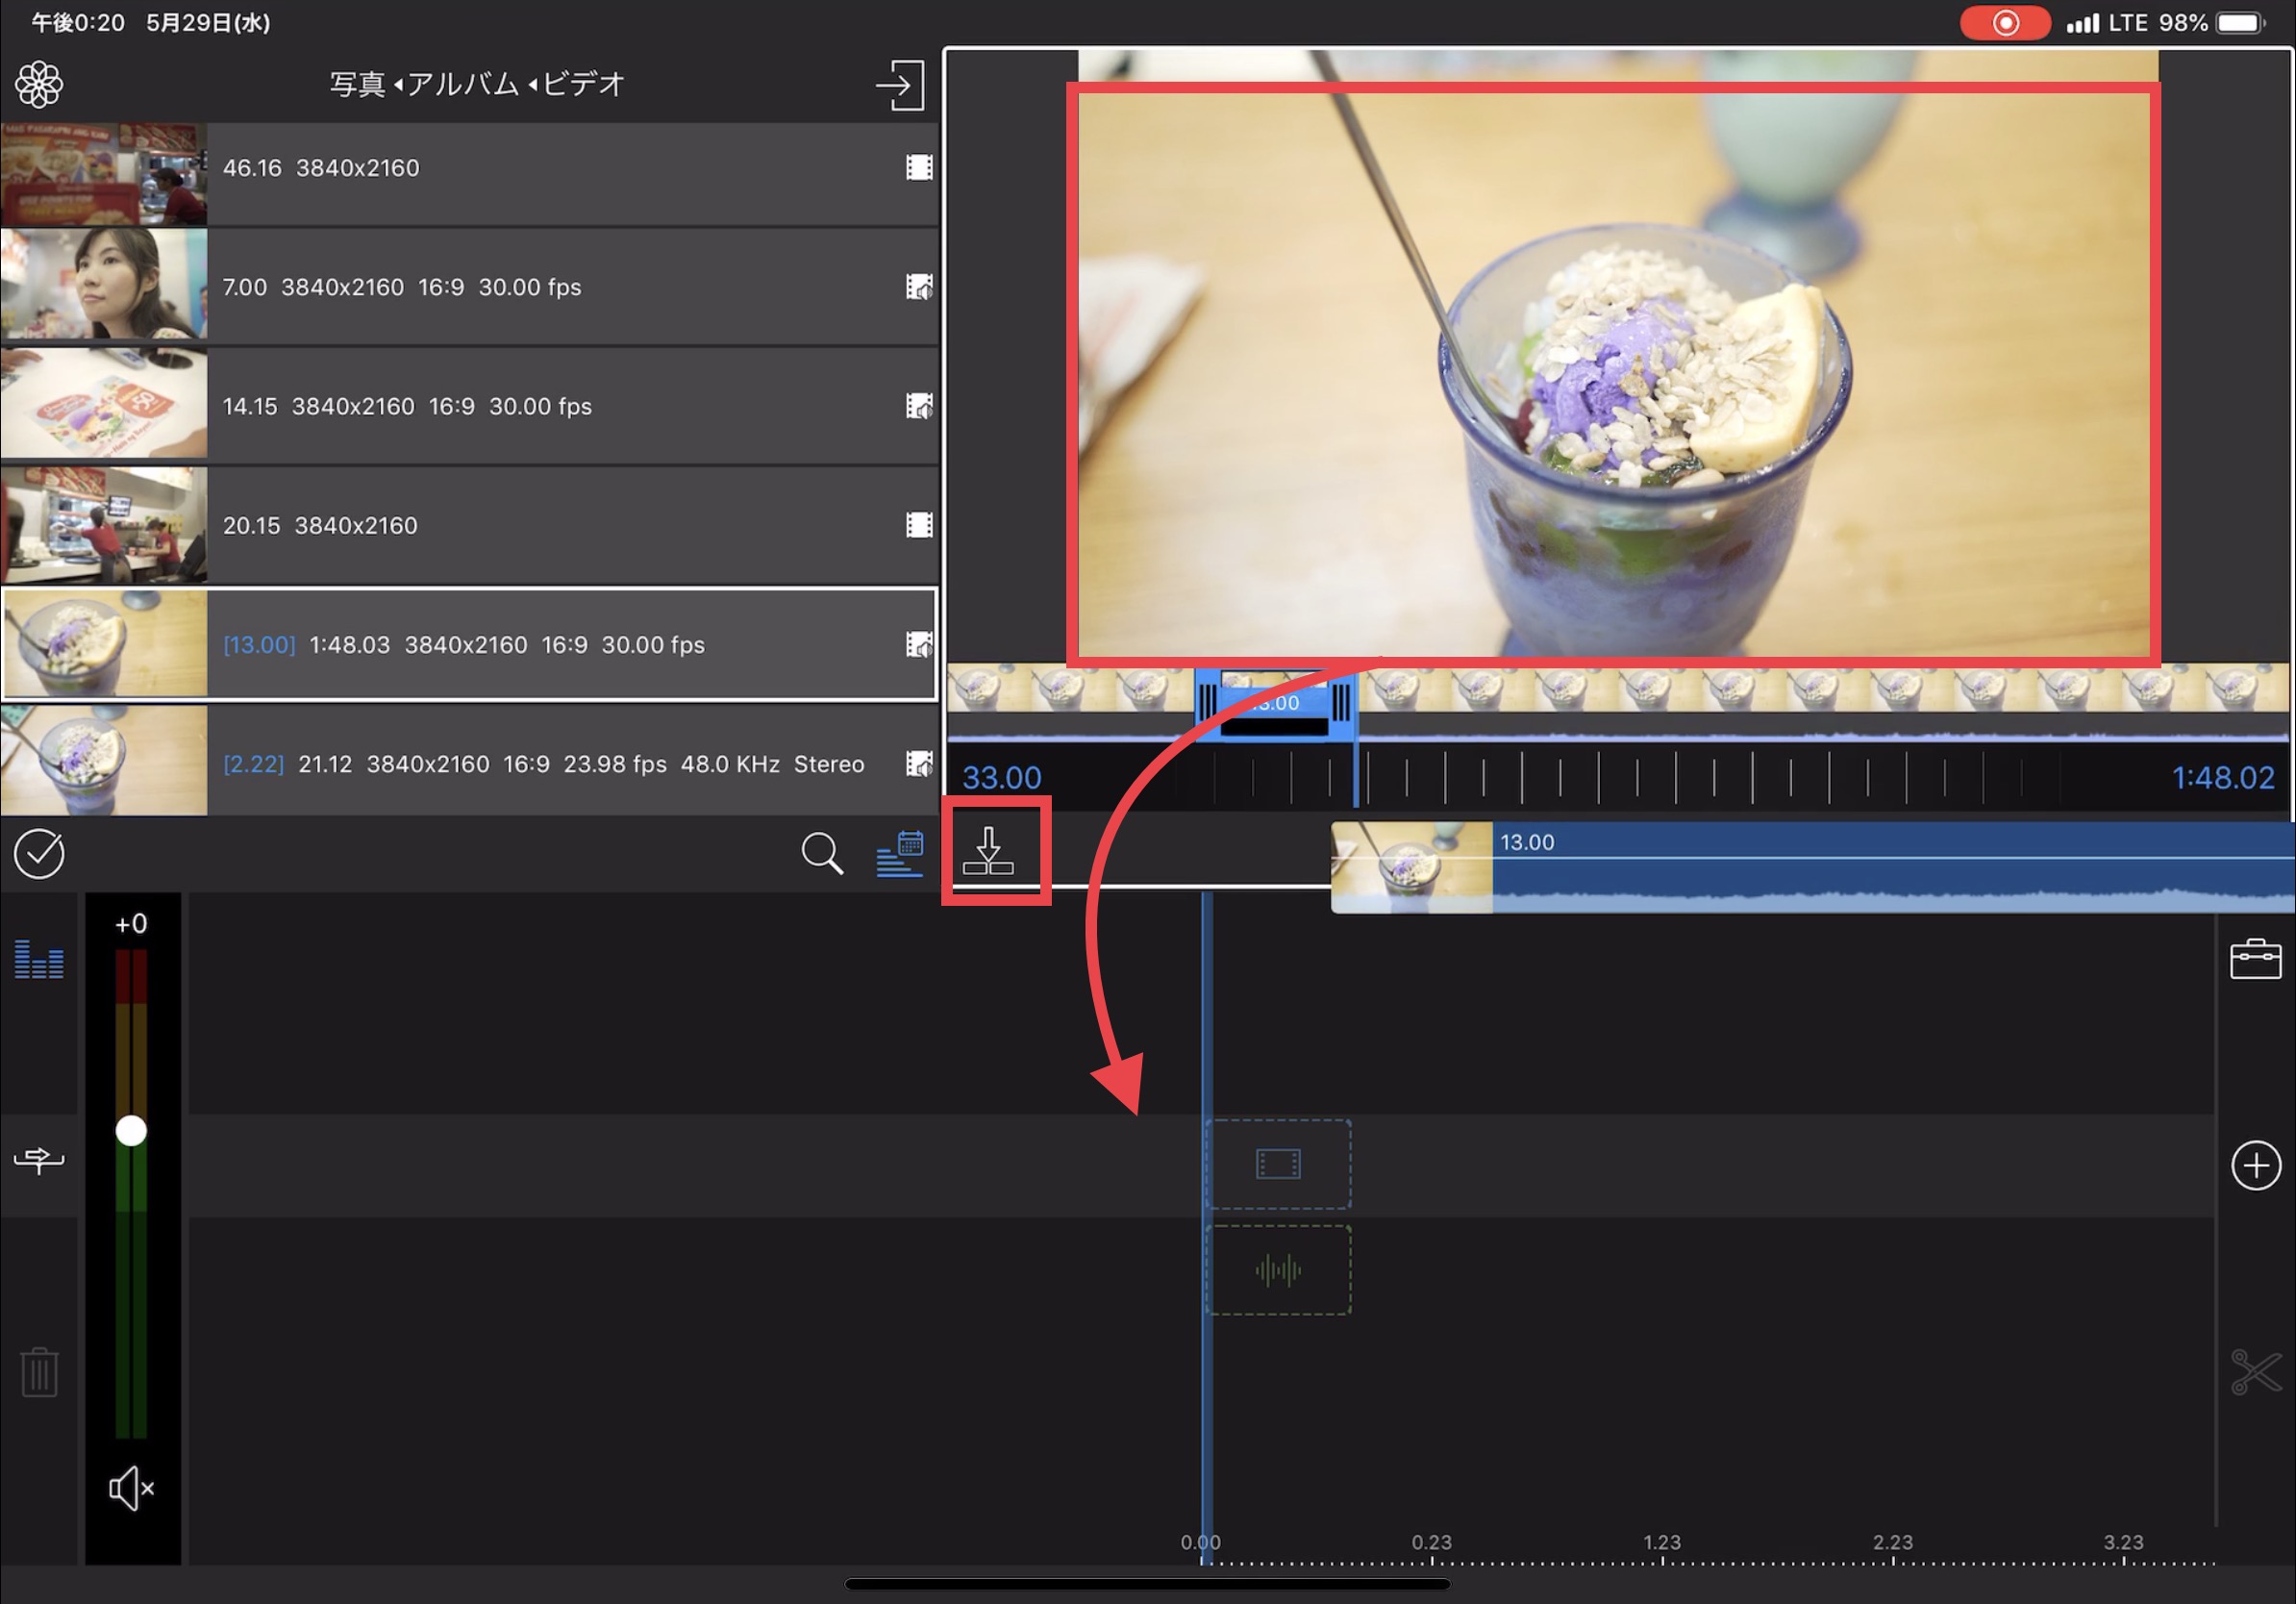Viewport: 2296px width, 1604px height.
Task: Toggle the checkmark selection circle
Action: [x=39, y=854]
